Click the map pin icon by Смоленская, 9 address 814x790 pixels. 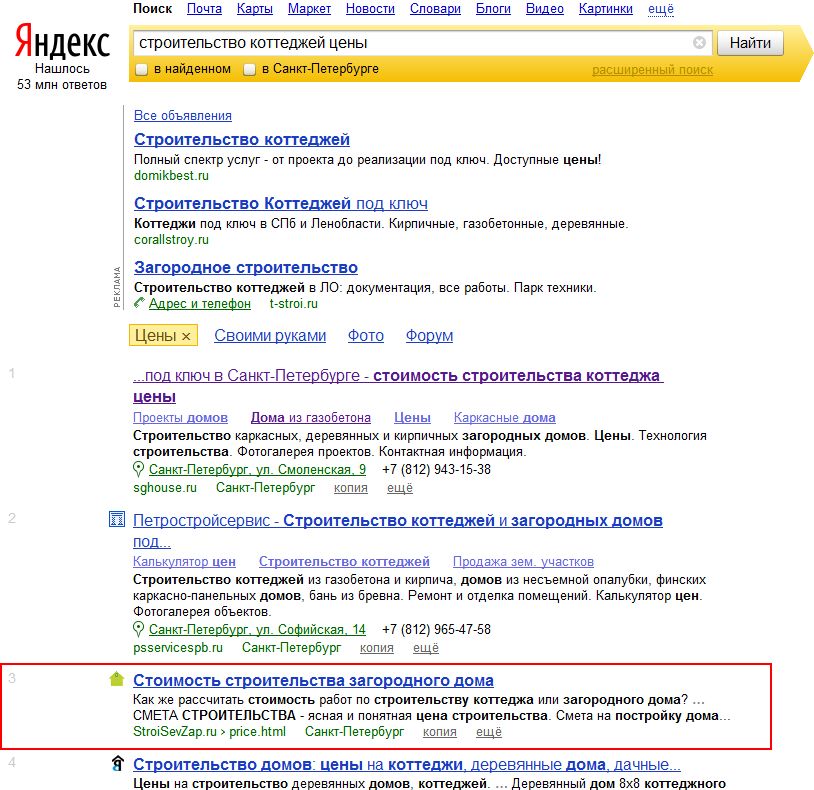click(x=138, y=469)
